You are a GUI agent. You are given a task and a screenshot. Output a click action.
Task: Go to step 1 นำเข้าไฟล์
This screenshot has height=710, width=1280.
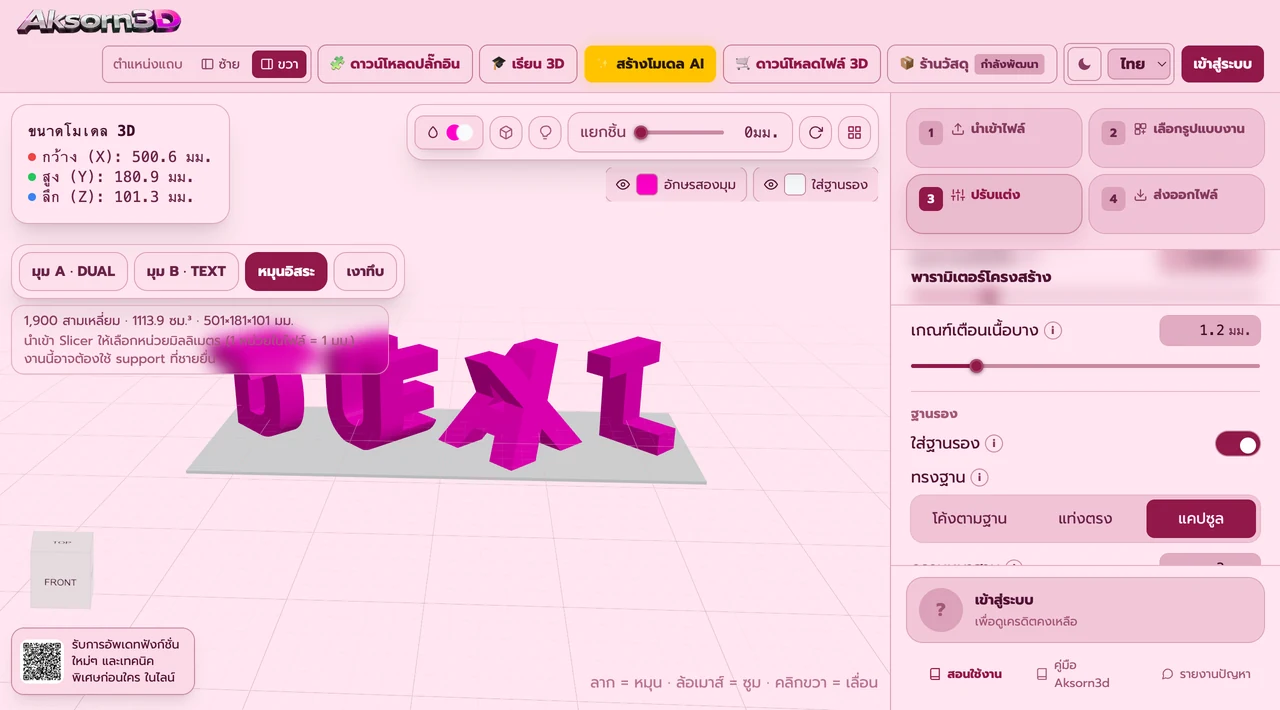pos(994,137)
